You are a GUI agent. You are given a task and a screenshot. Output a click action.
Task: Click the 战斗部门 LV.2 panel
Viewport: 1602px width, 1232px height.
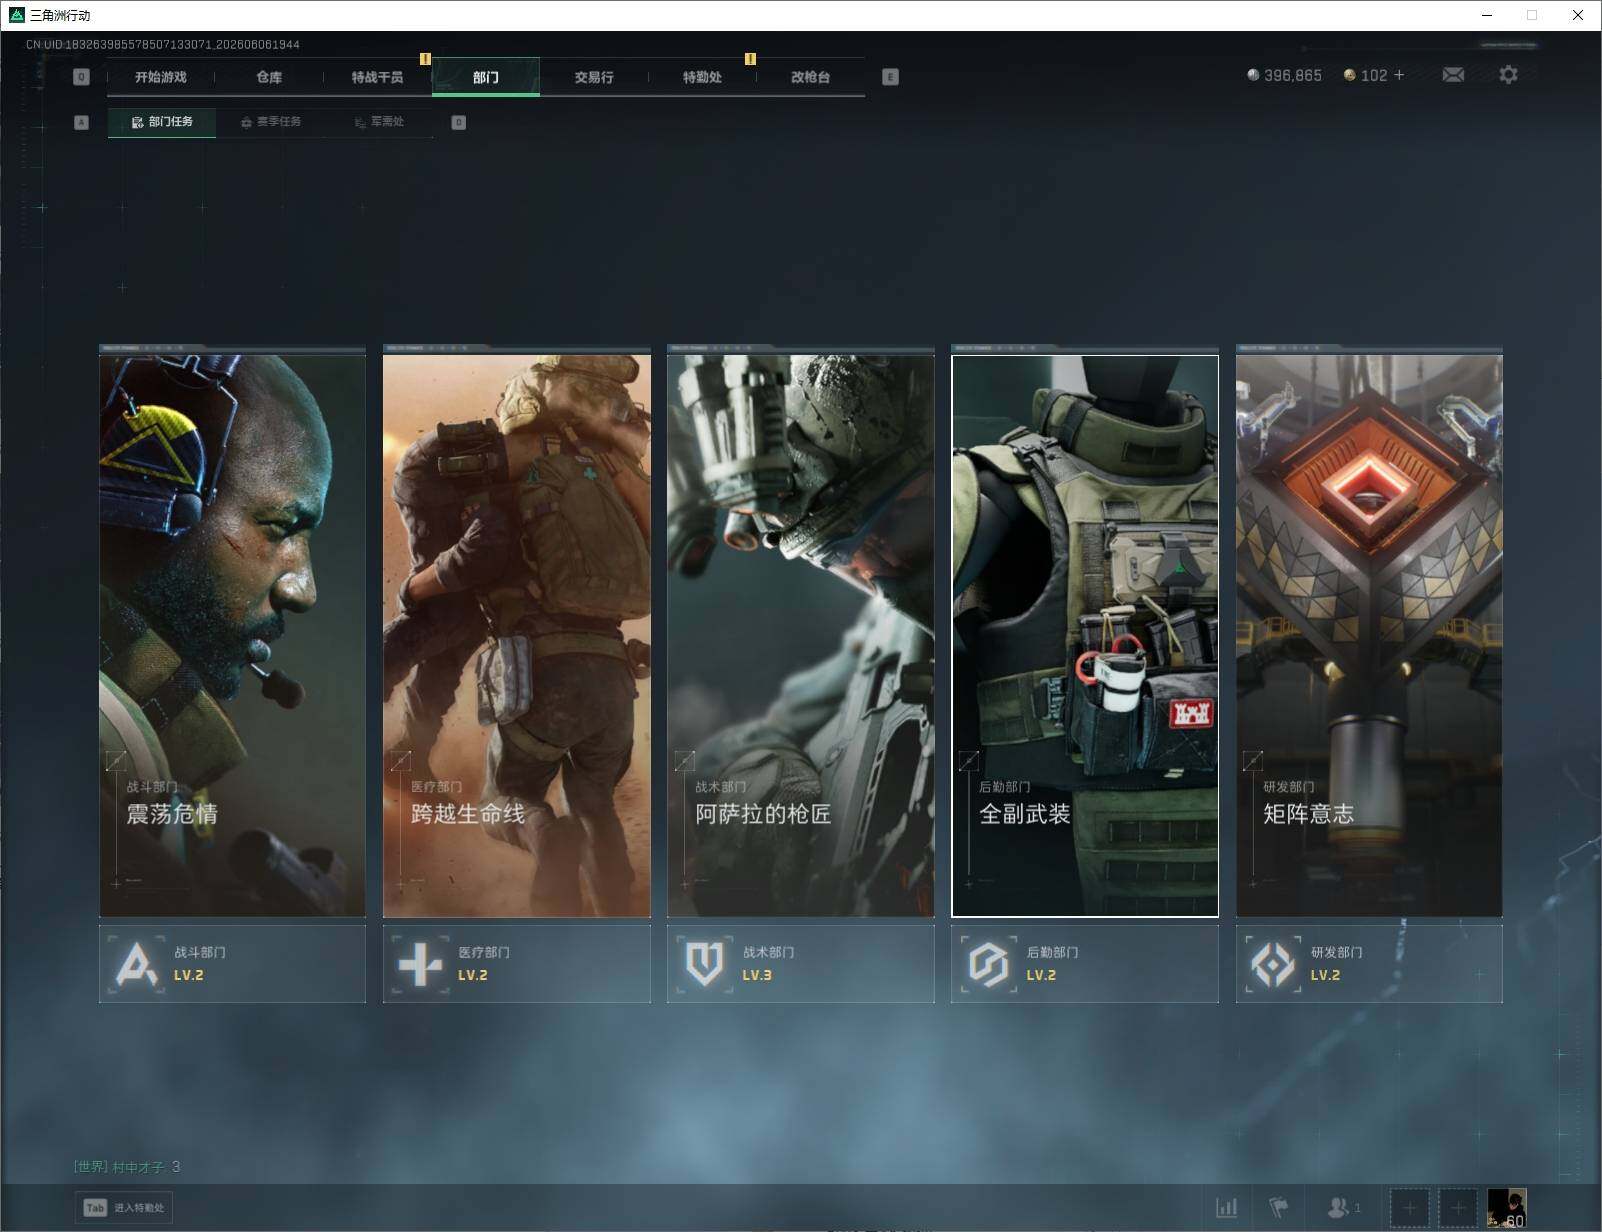[x=232, y=964]
